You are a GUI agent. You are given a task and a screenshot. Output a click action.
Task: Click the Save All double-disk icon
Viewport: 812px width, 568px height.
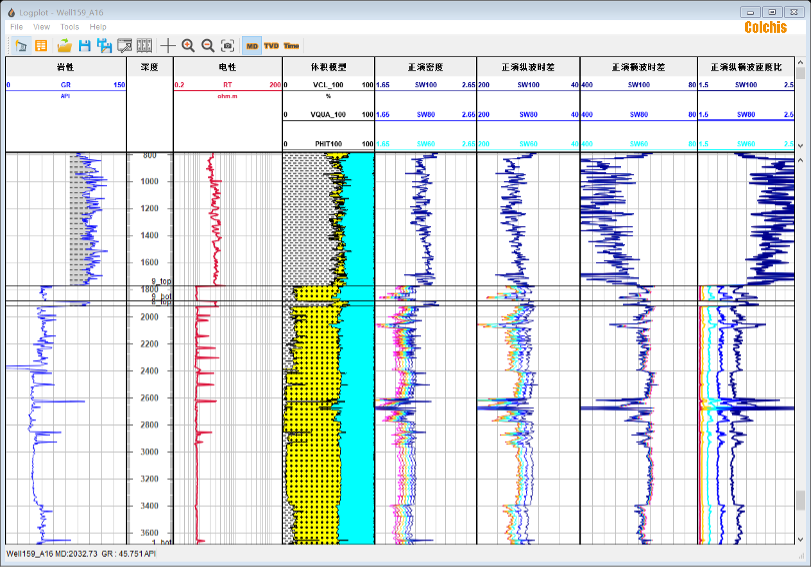pos(104,46)
